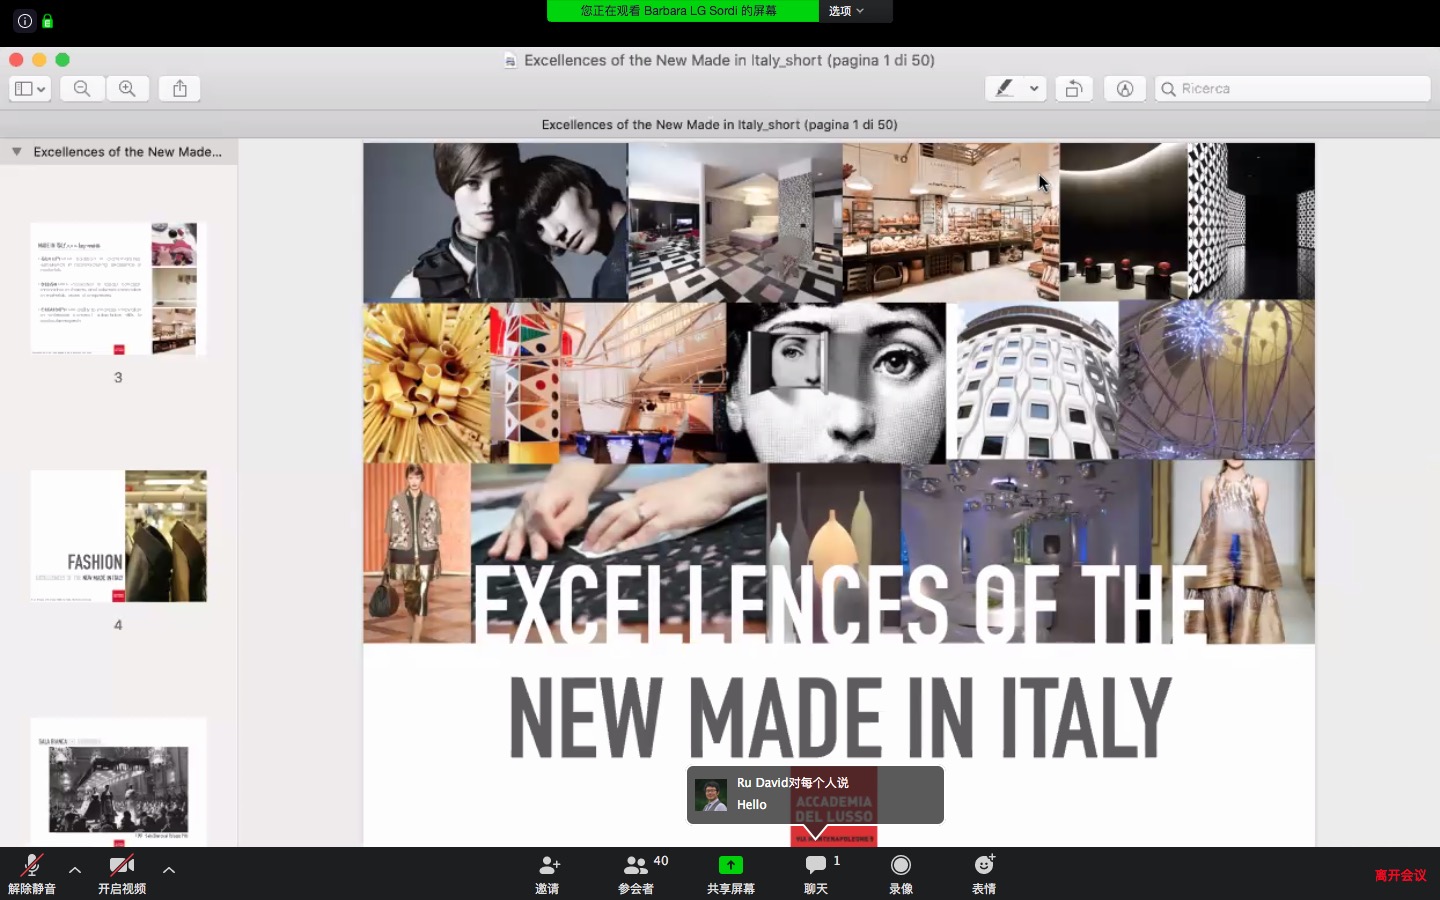Open the participants list showing 40
1440x900 pixels.
coord(636,872)
